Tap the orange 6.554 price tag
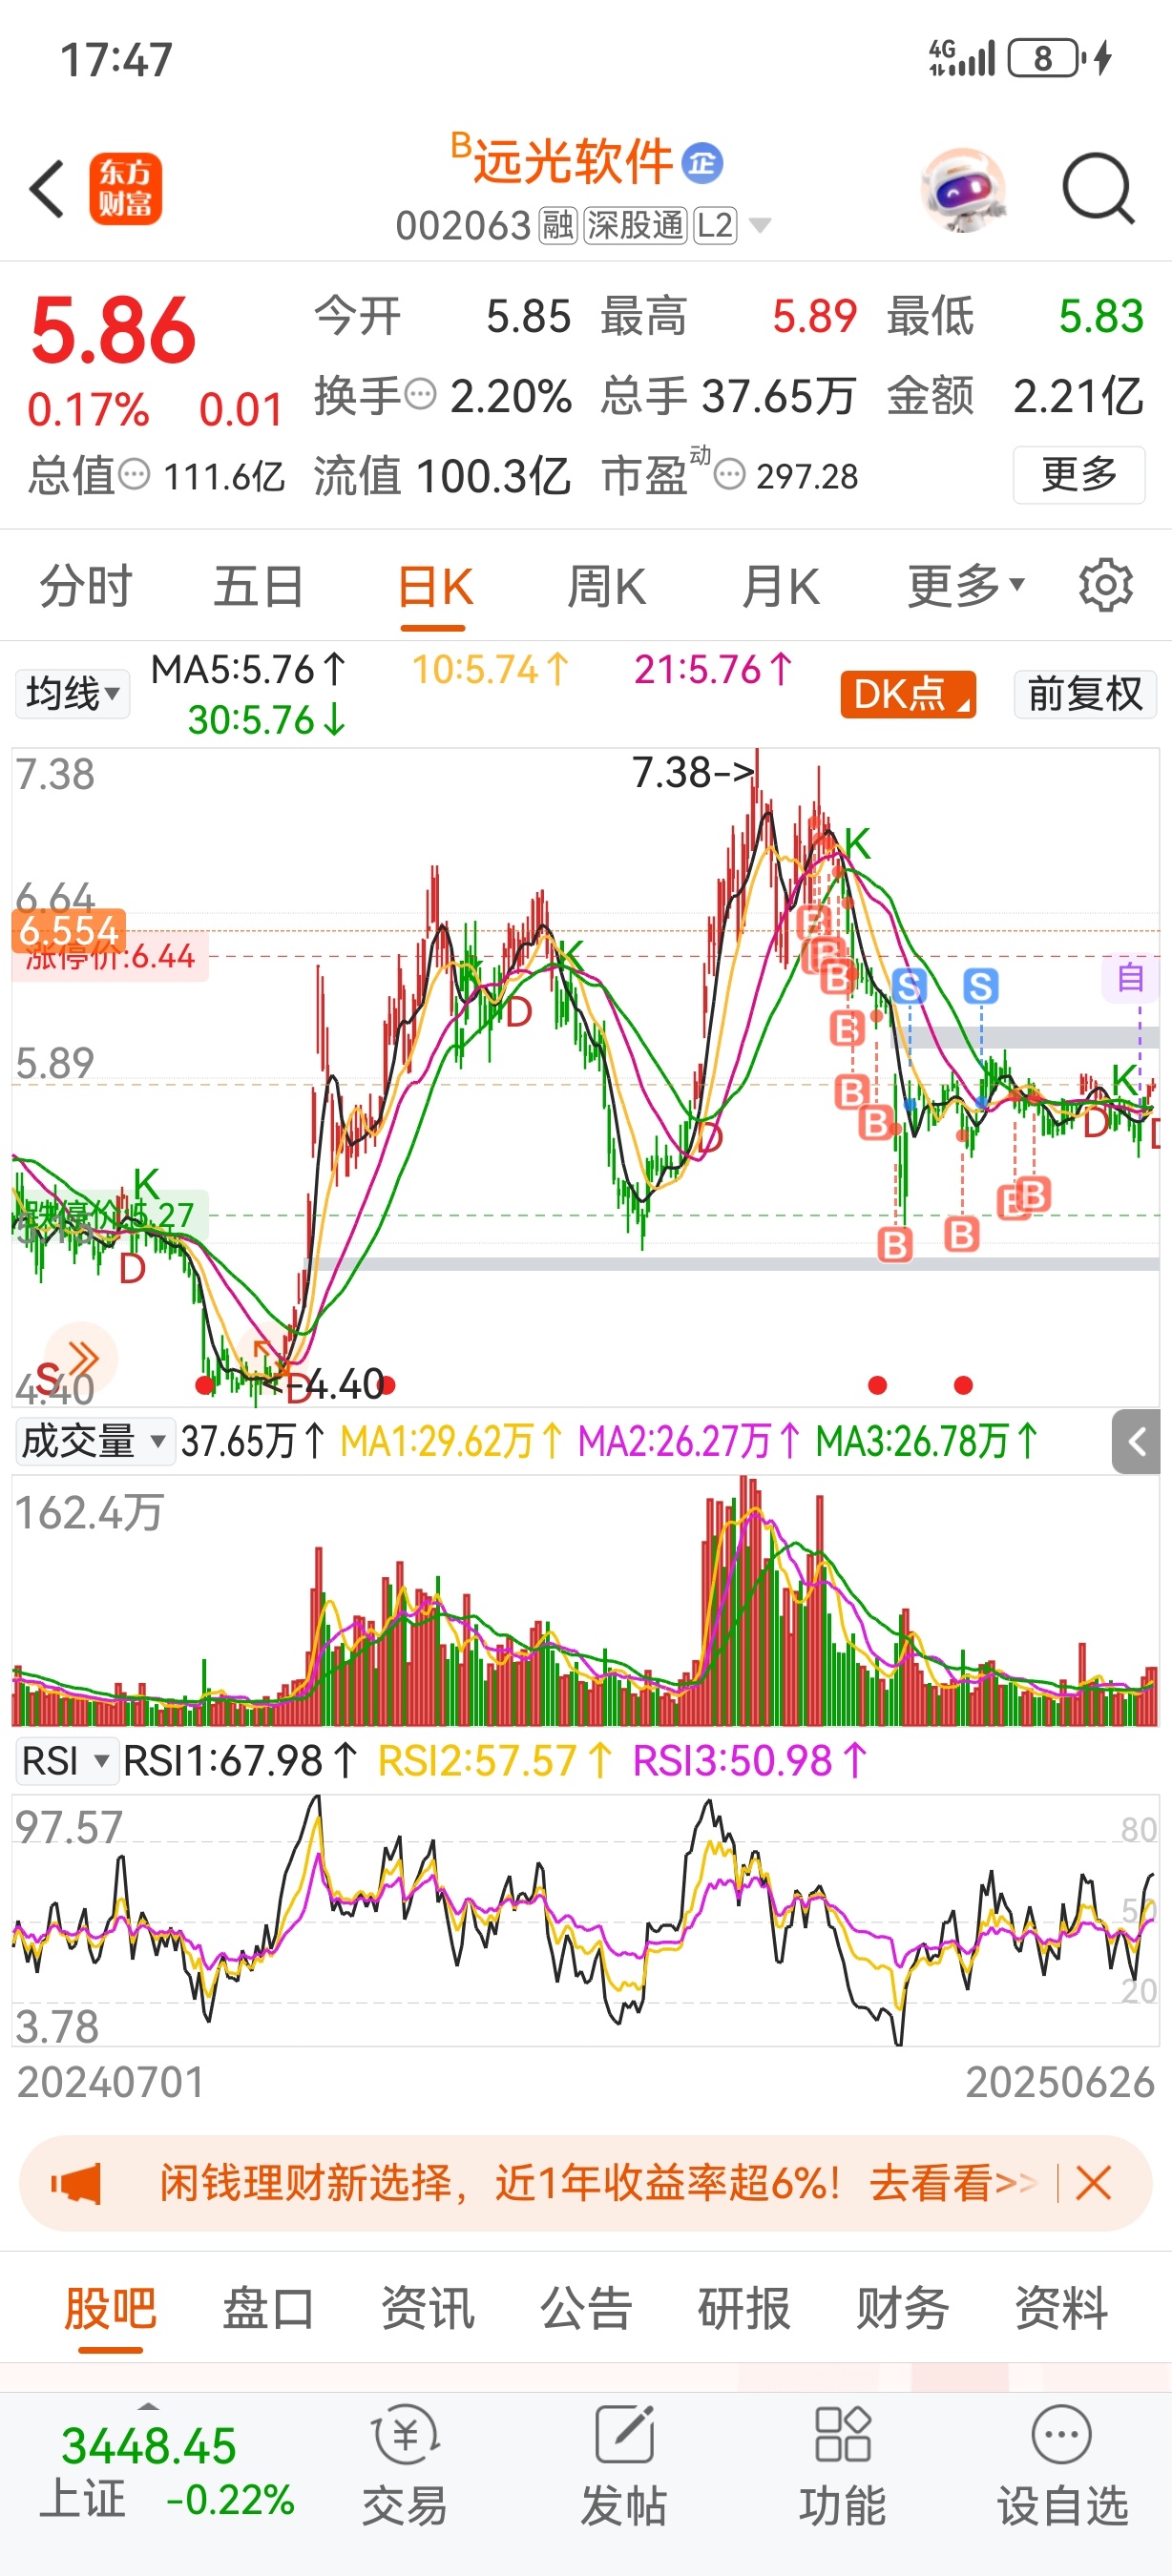 point(69,930)
